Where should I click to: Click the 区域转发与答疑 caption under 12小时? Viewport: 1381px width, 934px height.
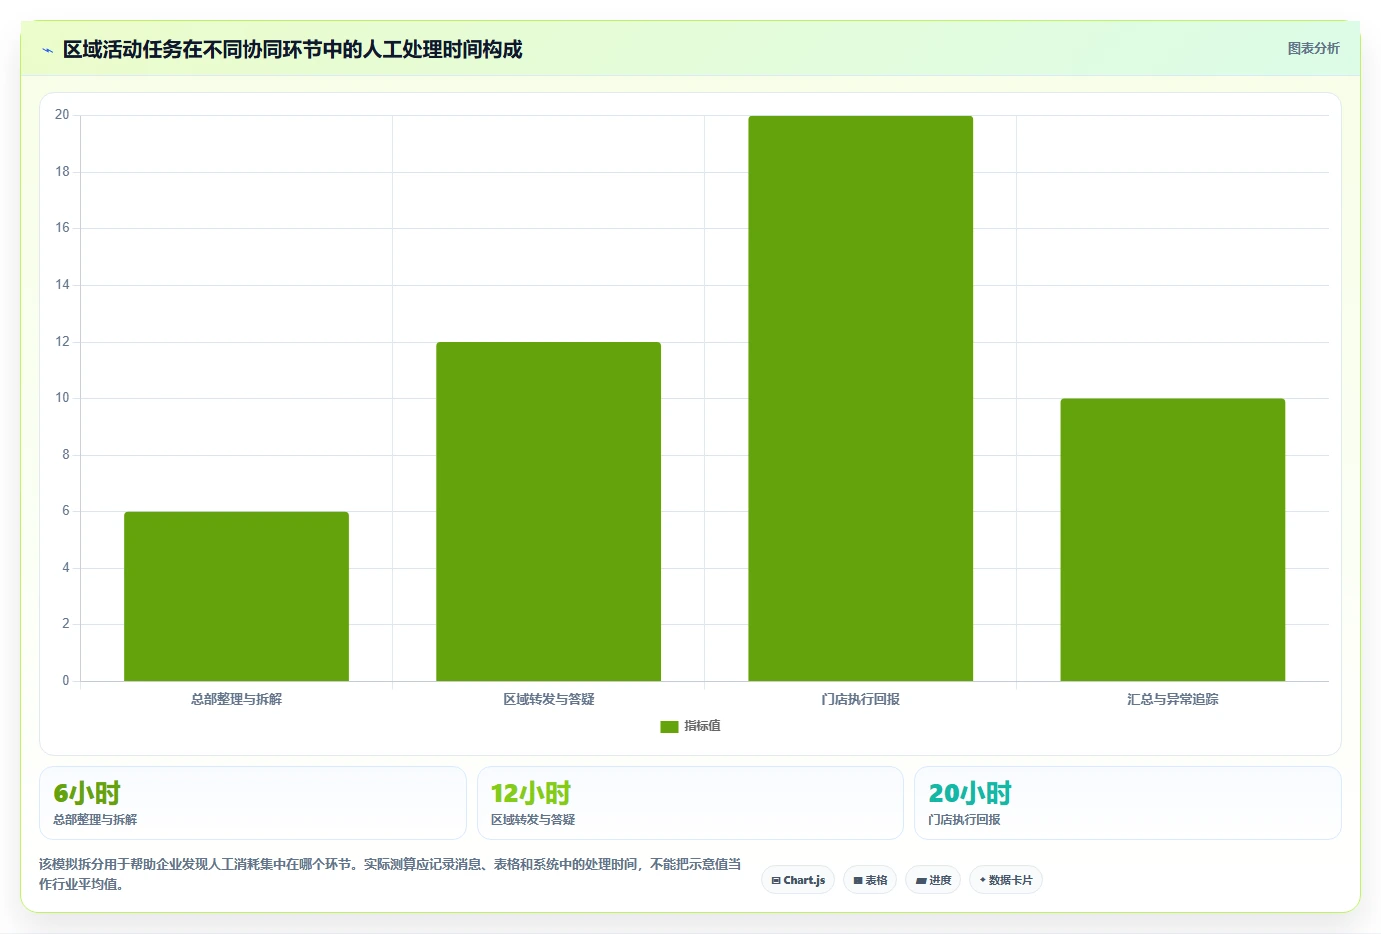pos(533,820)
